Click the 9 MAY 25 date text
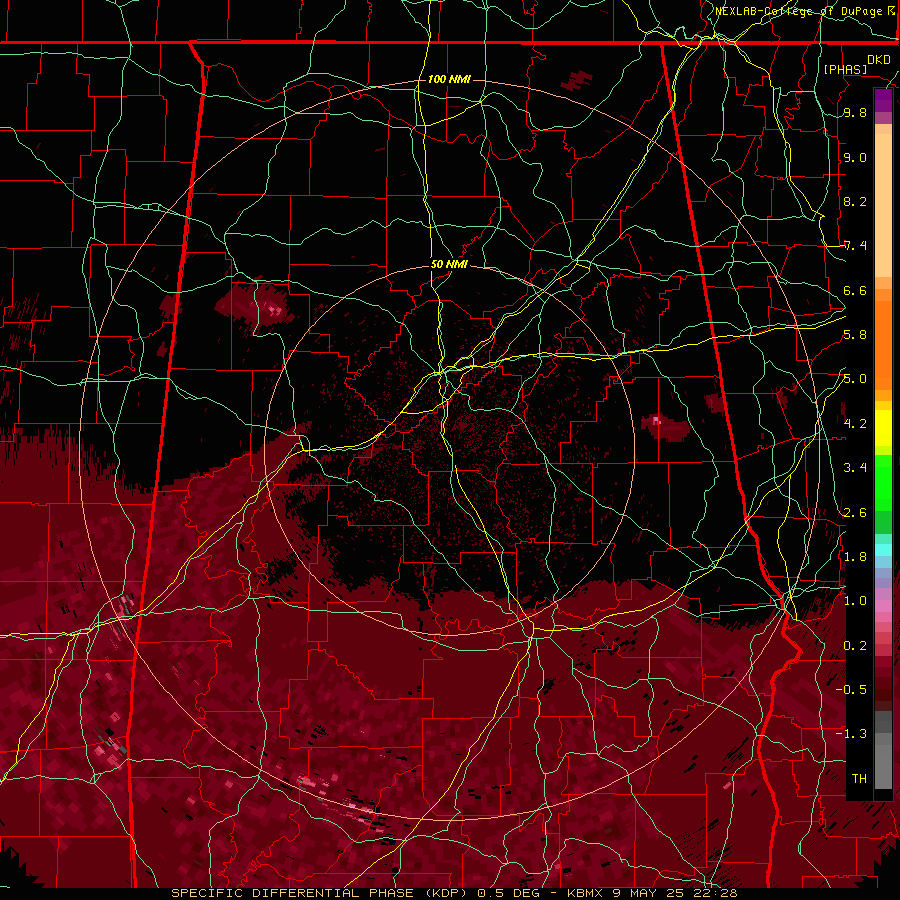The width and height of the screenshot is (900, 900). (646, 893)
